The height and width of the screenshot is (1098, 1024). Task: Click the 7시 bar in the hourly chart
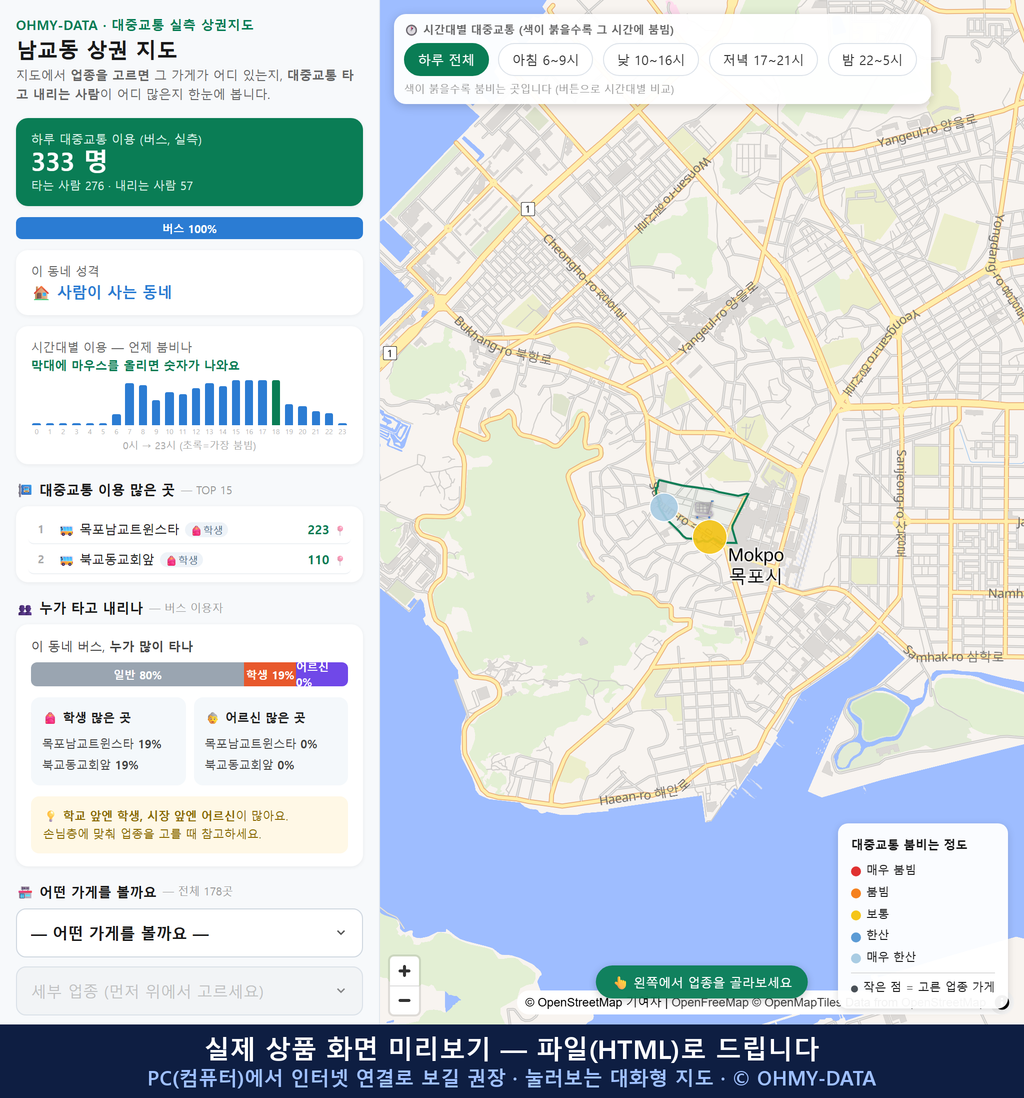130,404
